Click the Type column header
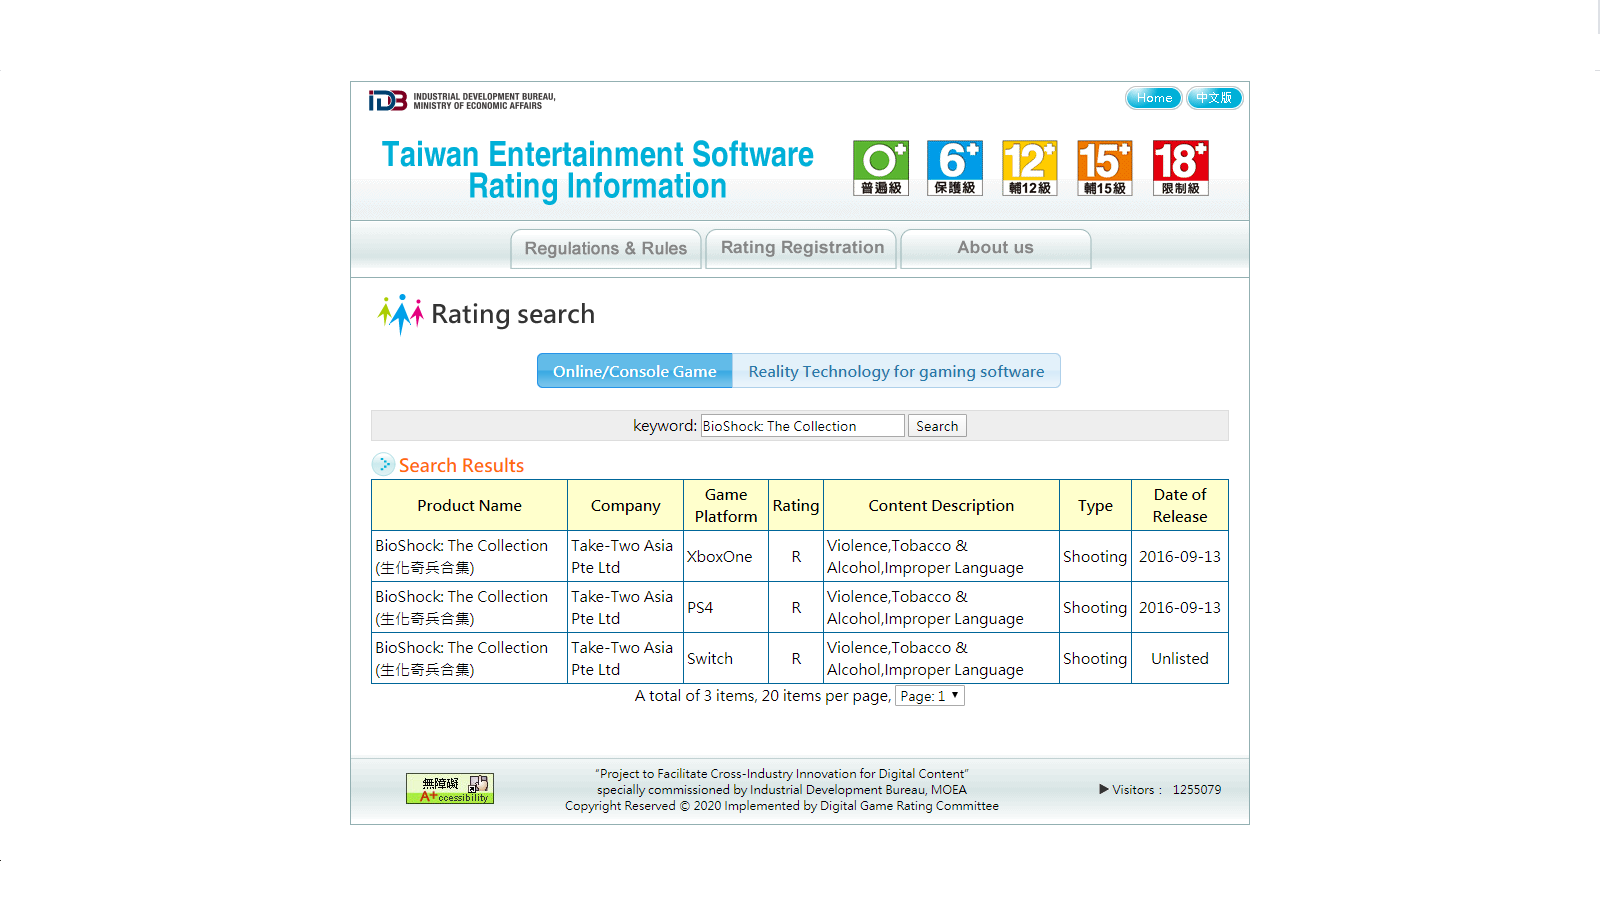Viewport: 1600px width, 900px height. 1095,505
